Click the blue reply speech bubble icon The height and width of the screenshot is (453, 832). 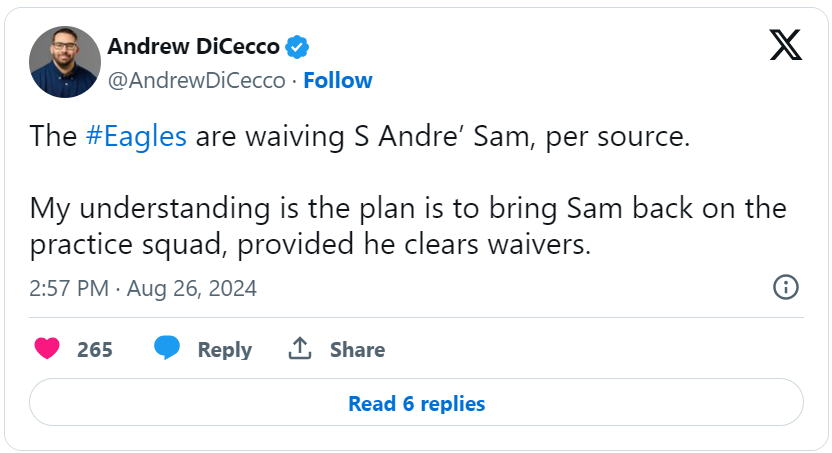[167, 349]
